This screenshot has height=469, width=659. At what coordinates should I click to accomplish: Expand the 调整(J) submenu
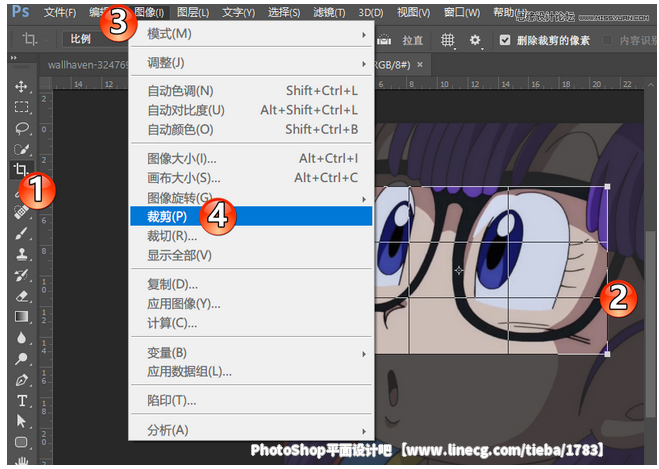[251, 63]
